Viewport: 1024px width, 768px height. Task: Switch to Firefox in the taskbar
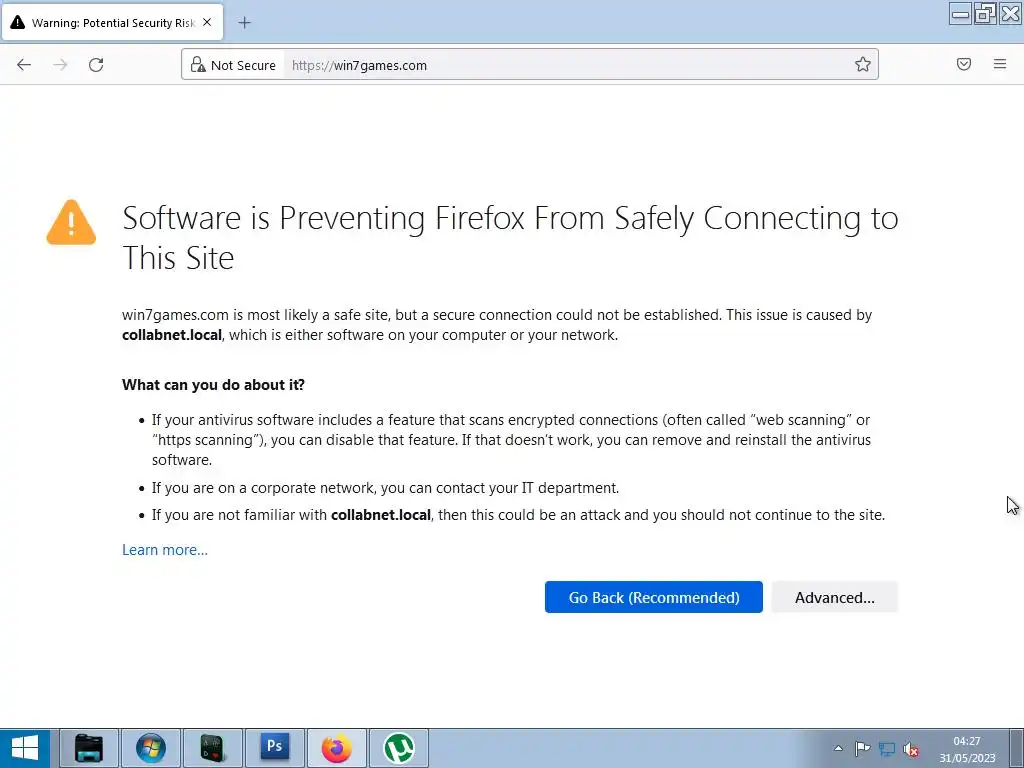[x=337, y=748]
